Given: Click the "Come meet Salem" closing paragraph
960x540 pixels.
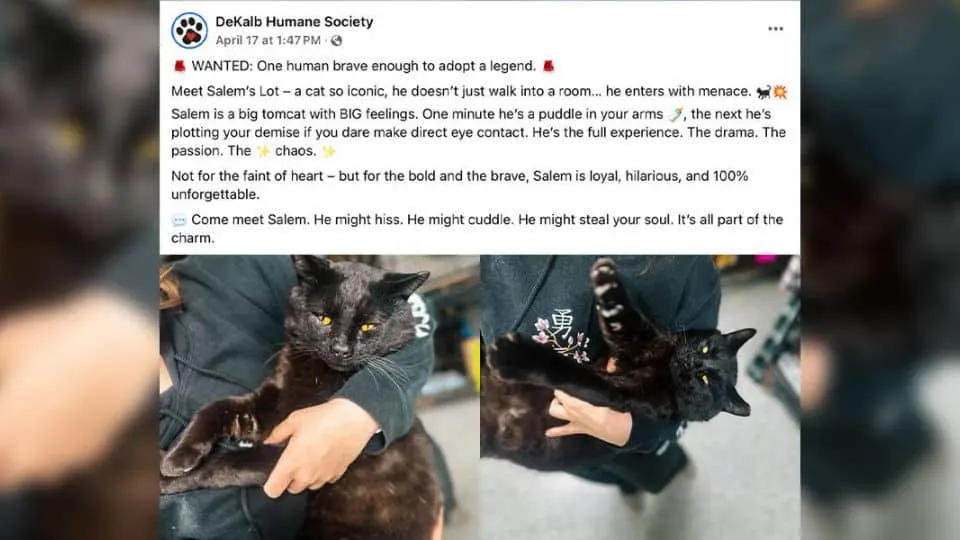Looking at the screenshot, I should point(477,228).
